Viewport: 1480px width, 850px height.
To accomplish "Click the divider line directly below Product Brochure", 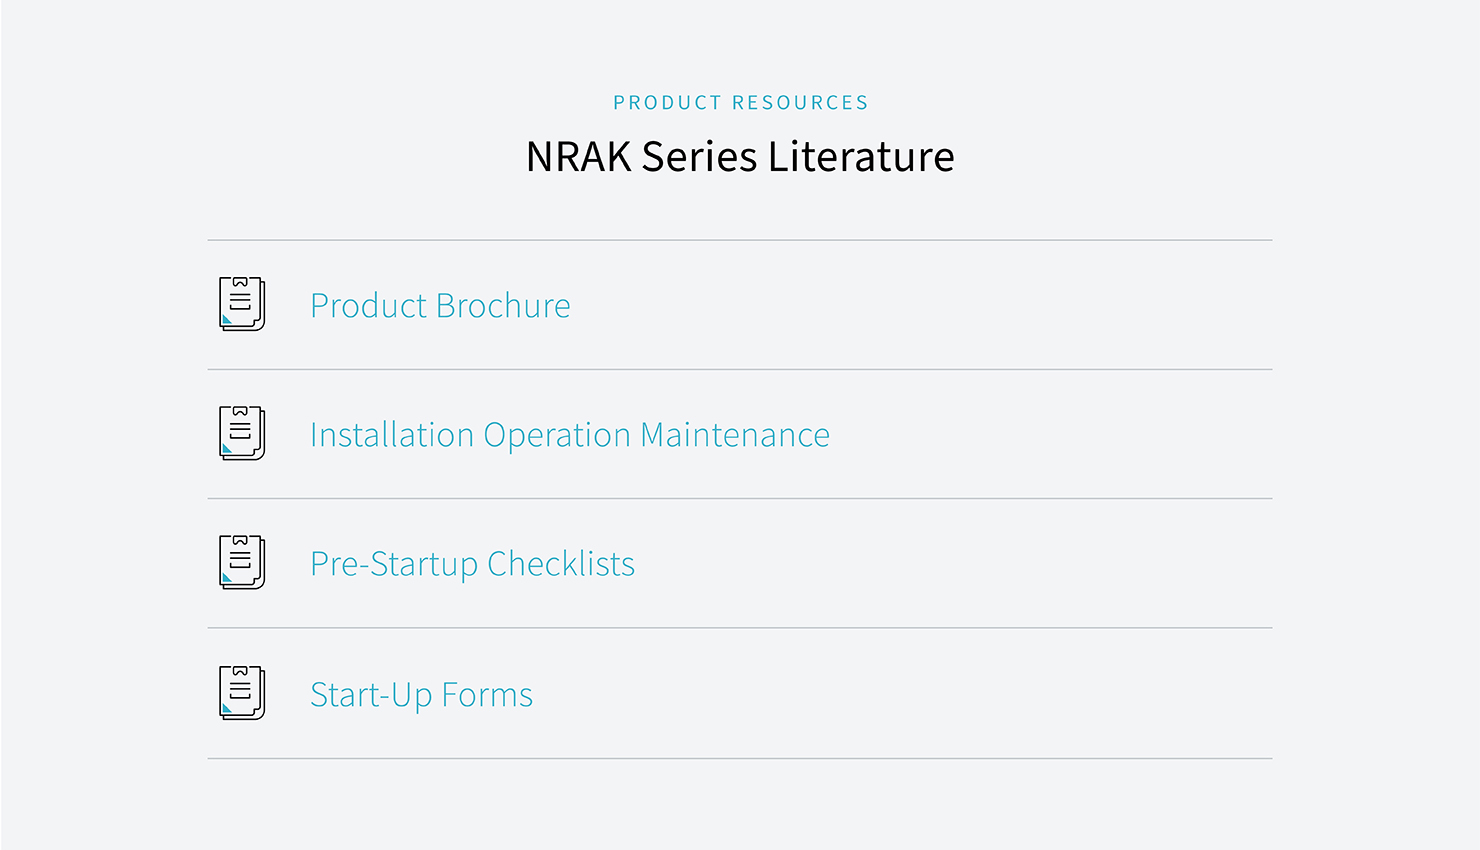I will coord(740,369).
